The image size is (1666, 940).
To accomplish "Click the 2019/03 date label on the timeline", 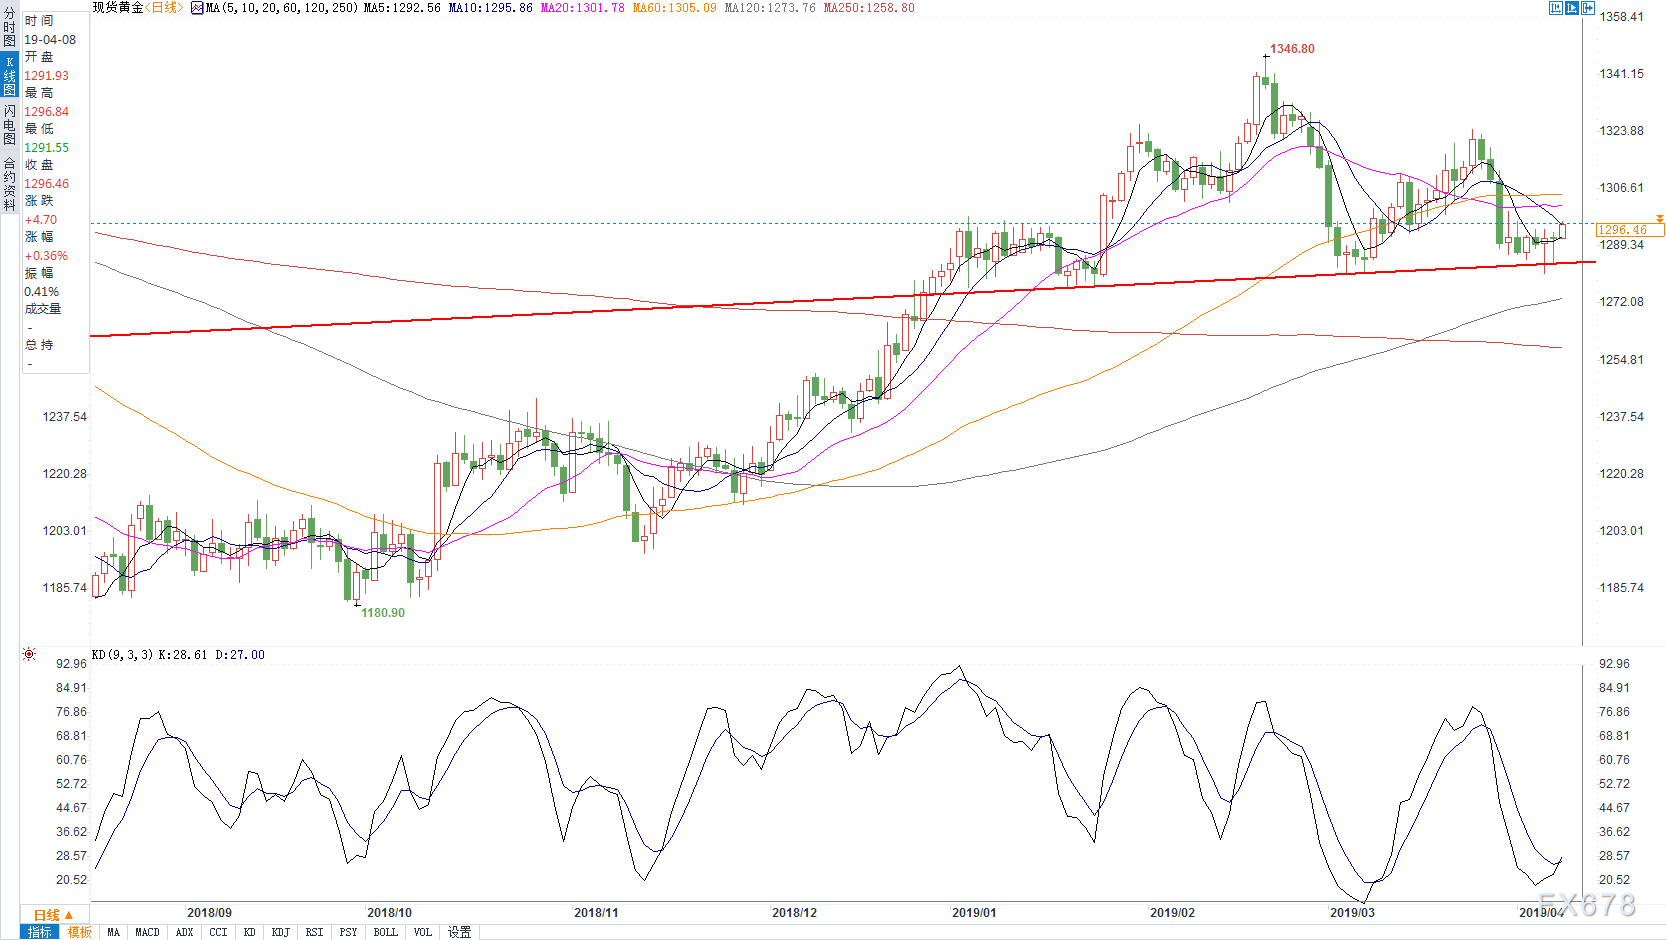I will [1352, 913].
